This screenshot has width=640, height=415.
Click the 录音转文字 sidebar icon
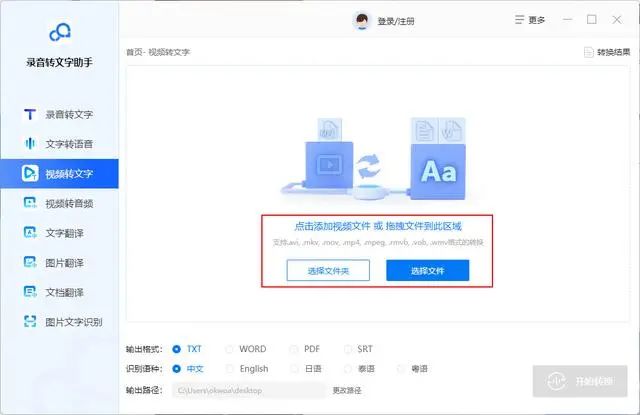tap(30, 114)
